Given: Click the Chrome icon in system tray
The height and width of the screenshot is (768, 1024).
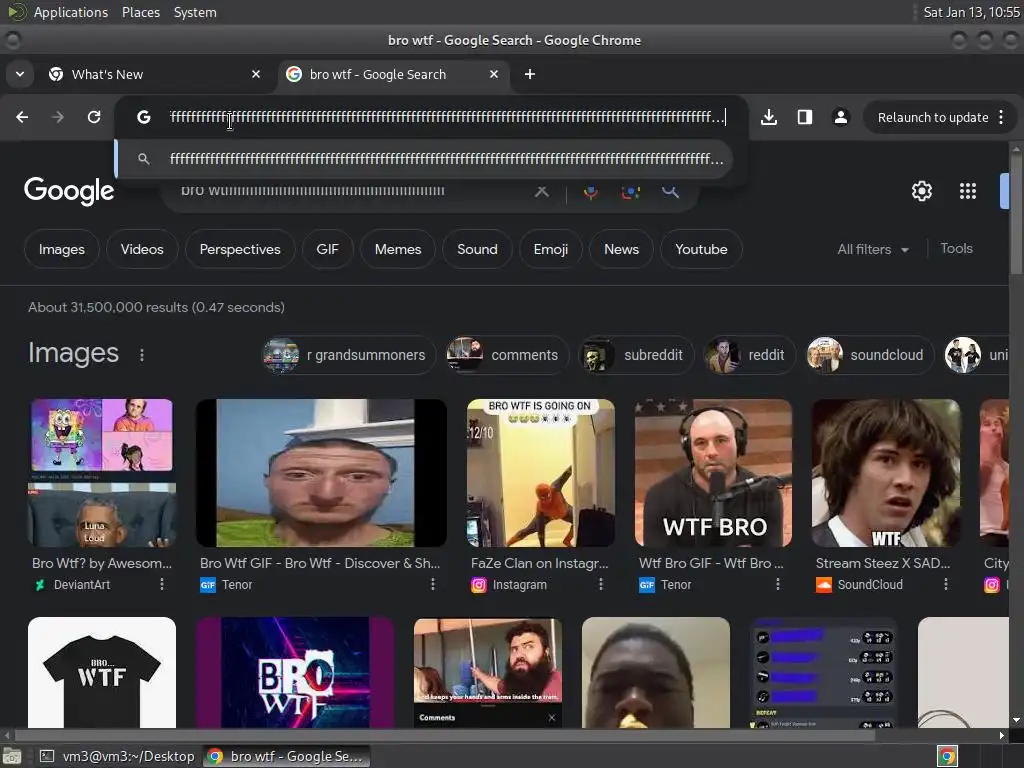Looking at the screenshot, I should click(x=947, y=756).
